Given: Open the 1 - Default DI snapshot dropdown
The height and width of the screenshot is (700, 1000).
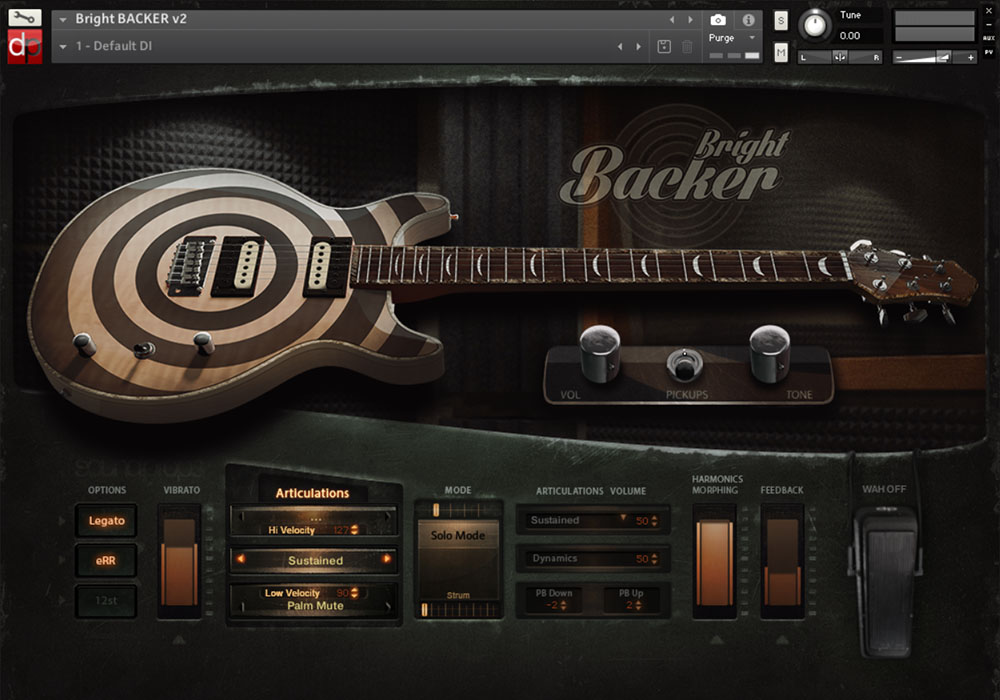Looking at the screenshot, I should (62, 47).
